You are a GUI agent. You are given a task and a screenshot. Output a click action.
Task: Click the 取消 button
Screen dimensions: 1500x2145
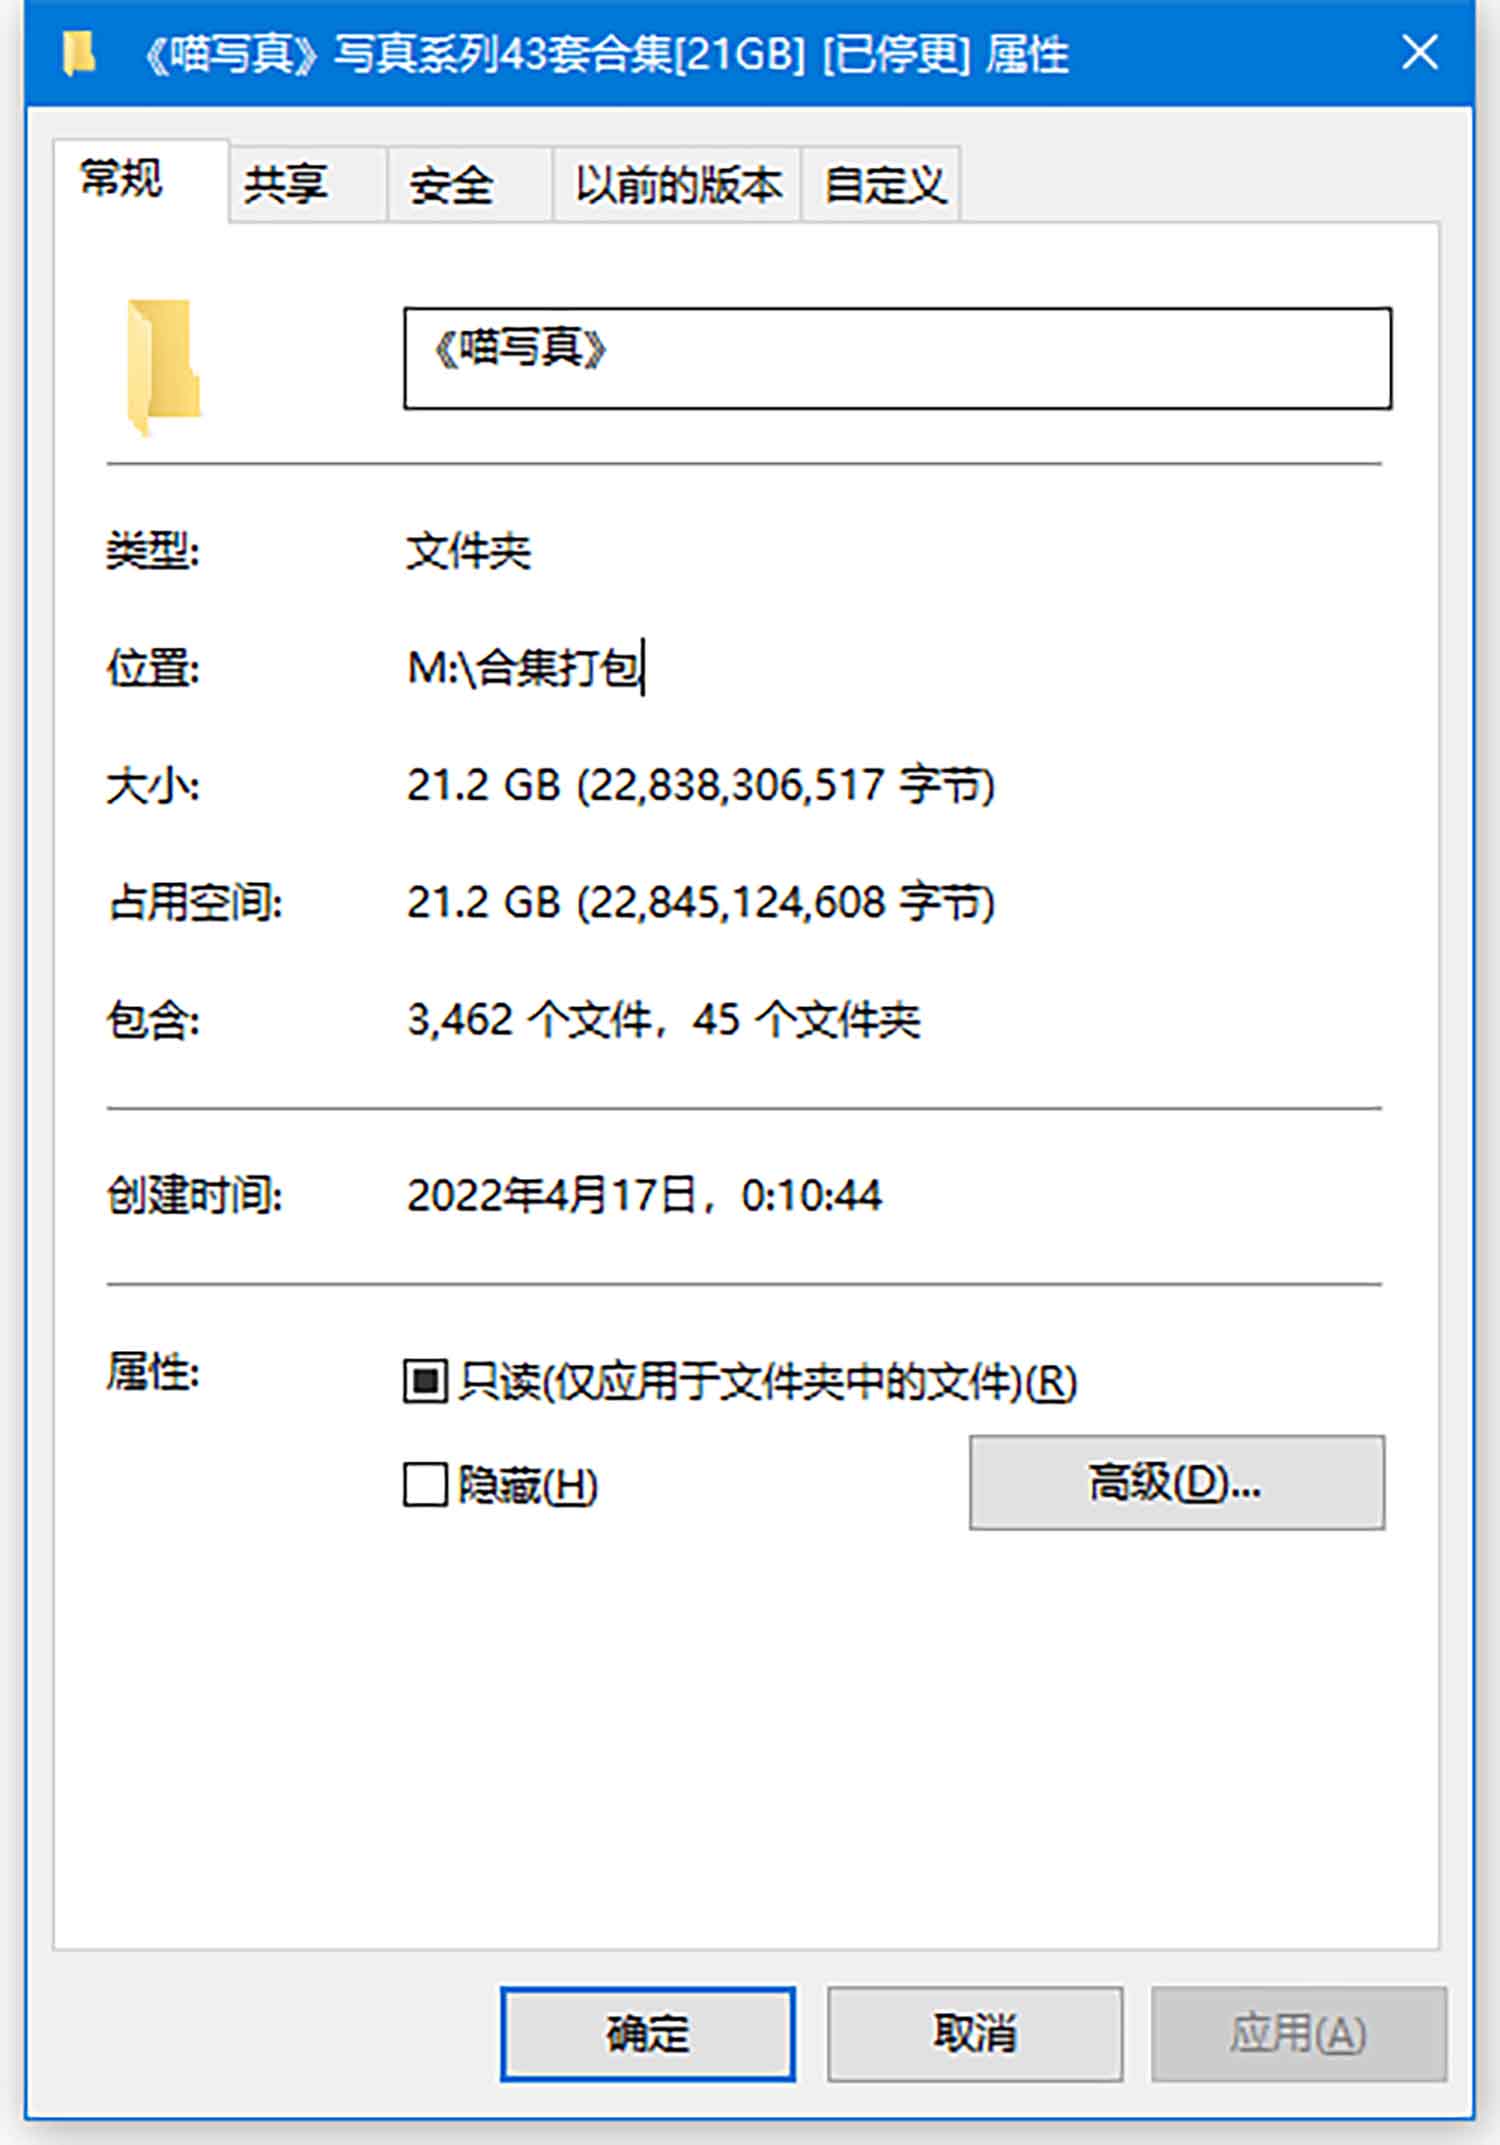tap(975, 2034)
